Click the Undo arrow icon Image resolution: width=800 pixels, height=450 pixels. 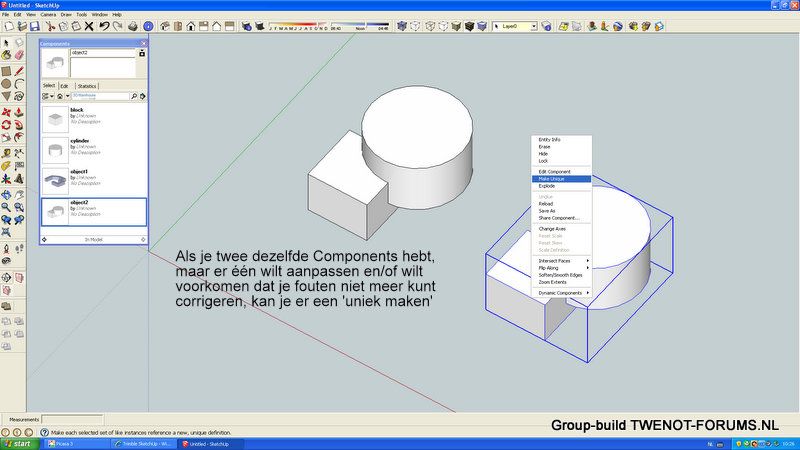[x=104, y=26]
